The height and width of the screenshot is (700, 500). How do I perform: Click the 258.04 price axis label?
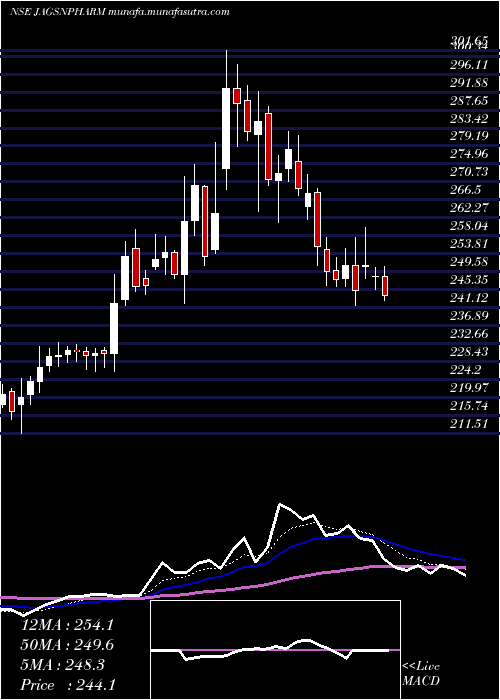coord(469,226)
